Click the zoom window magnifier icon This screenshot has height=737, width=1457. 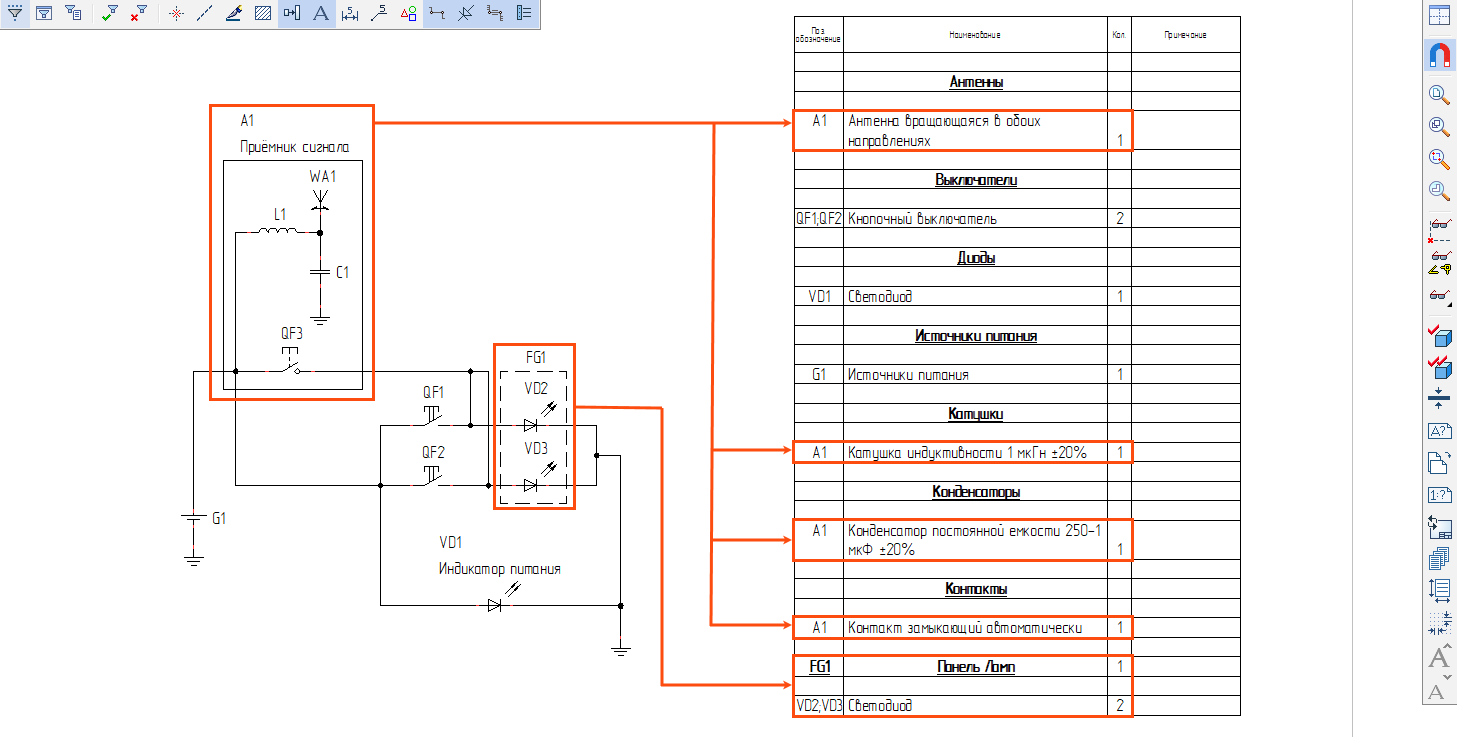tap(1438, 126)
